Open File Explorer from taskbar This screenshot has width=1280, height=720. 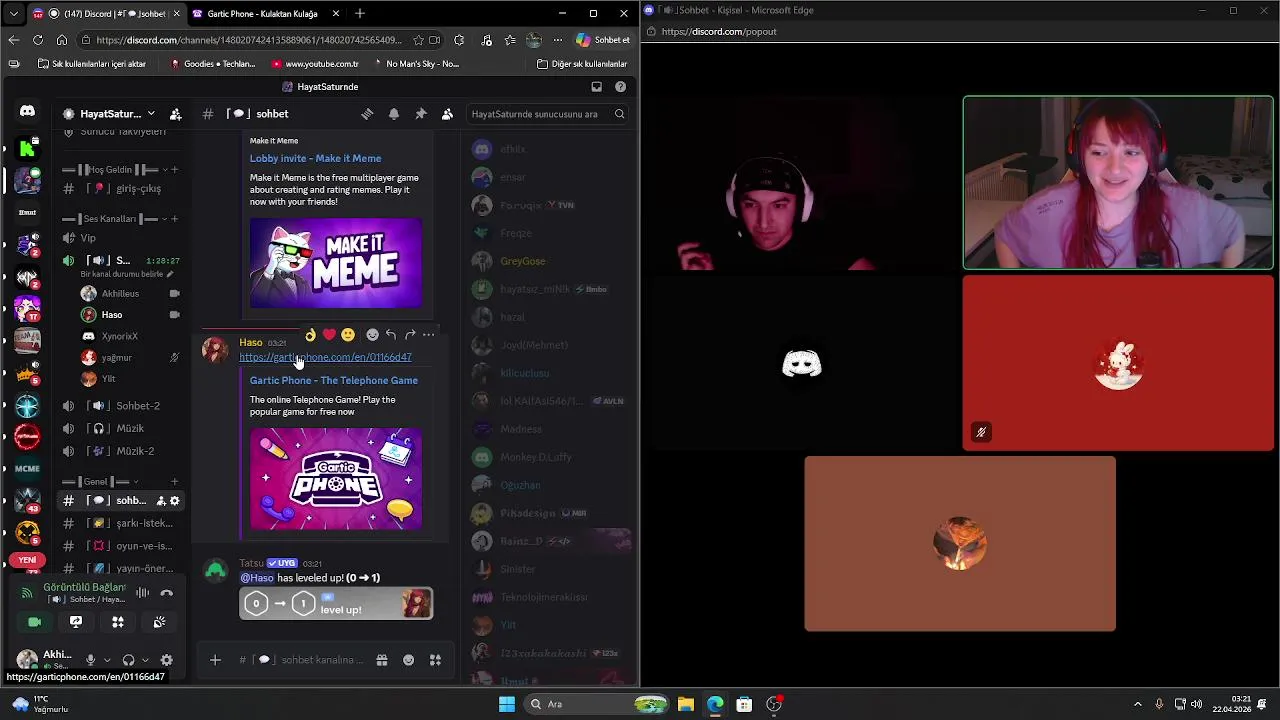686,704
